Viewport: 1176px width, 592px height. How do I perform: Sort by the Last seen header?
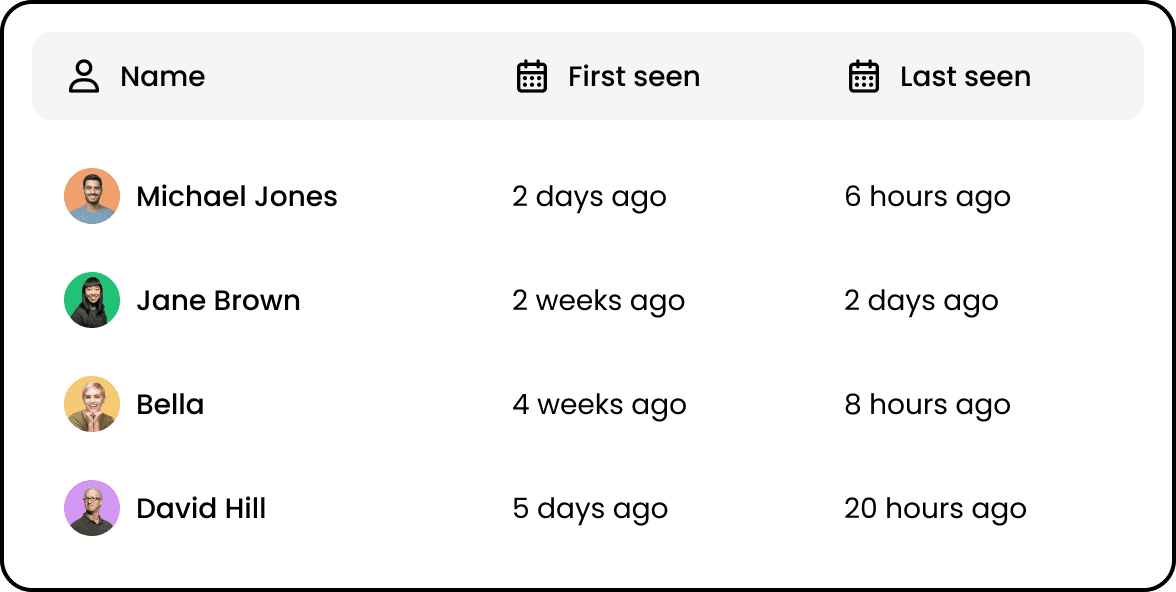tap(965, 77)
